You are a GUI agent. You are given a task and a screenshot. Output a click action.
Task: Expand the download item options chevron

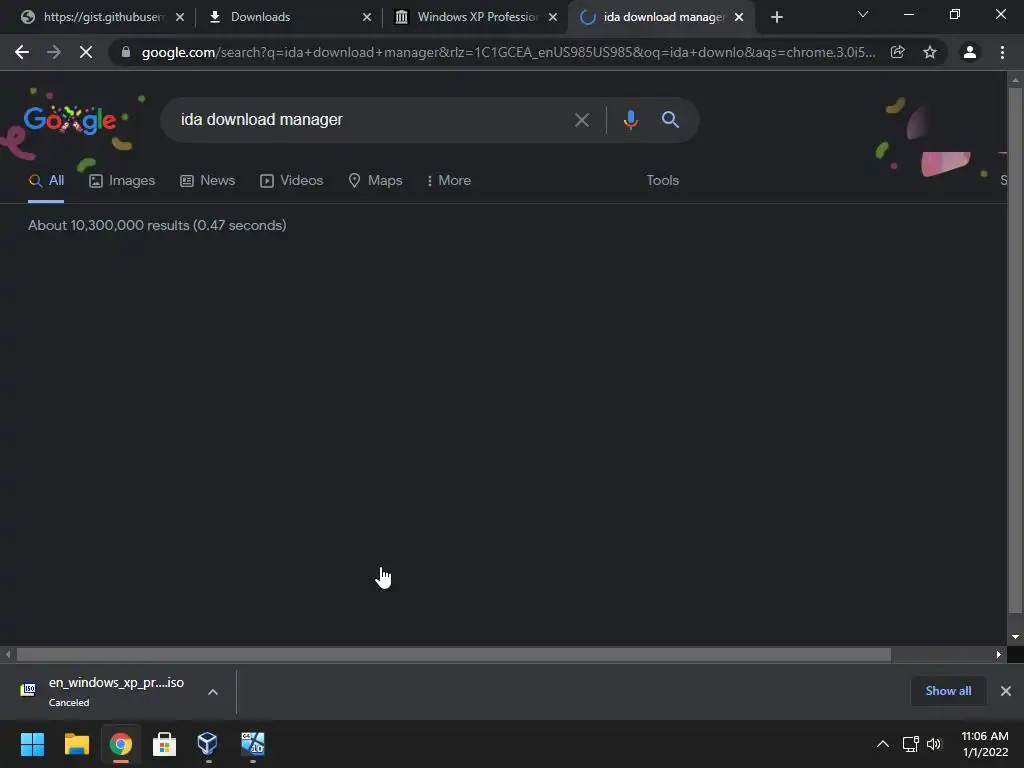tap(213, 692)
